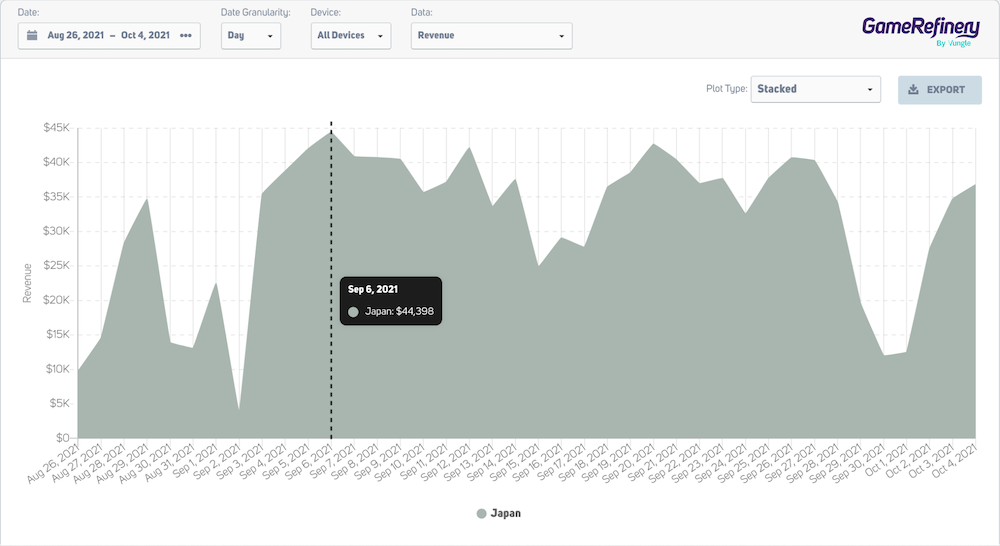This screenshot has width=1000, height=546.
Task: Click the Oct 4, 2021 x-axis label
Action: pyautogui.click(x=954, y=461)
